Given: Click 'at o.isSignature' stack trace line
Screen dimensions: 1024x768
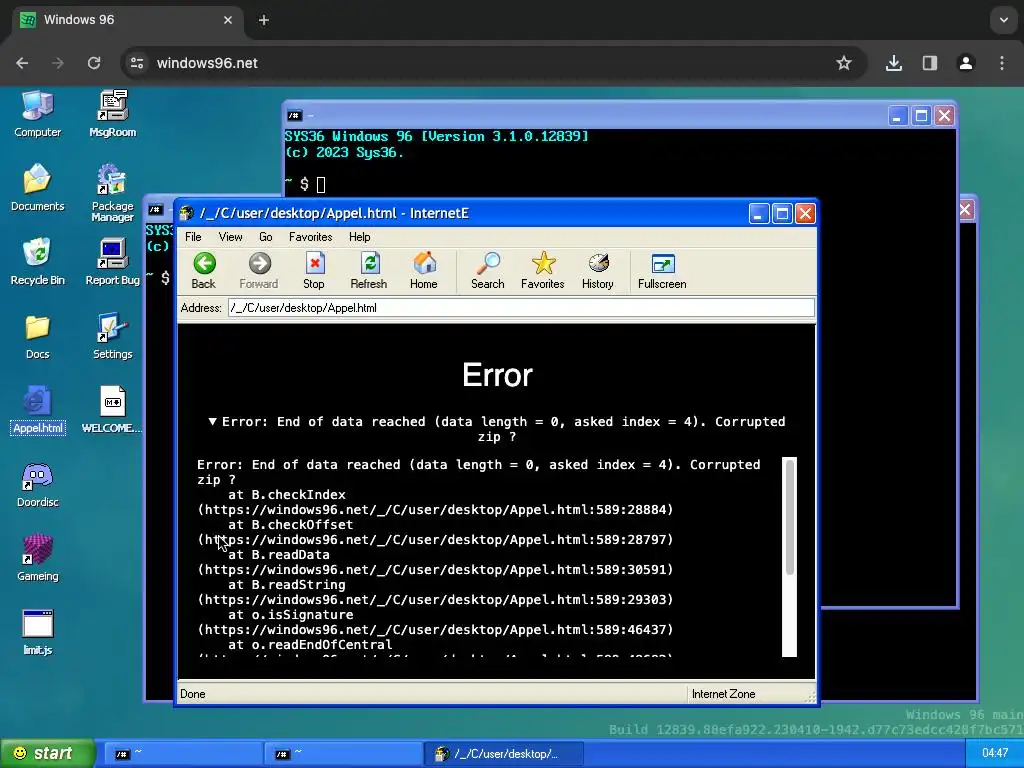Looking at the screenshot, I should pyautogui.click(x=291, y=615).
